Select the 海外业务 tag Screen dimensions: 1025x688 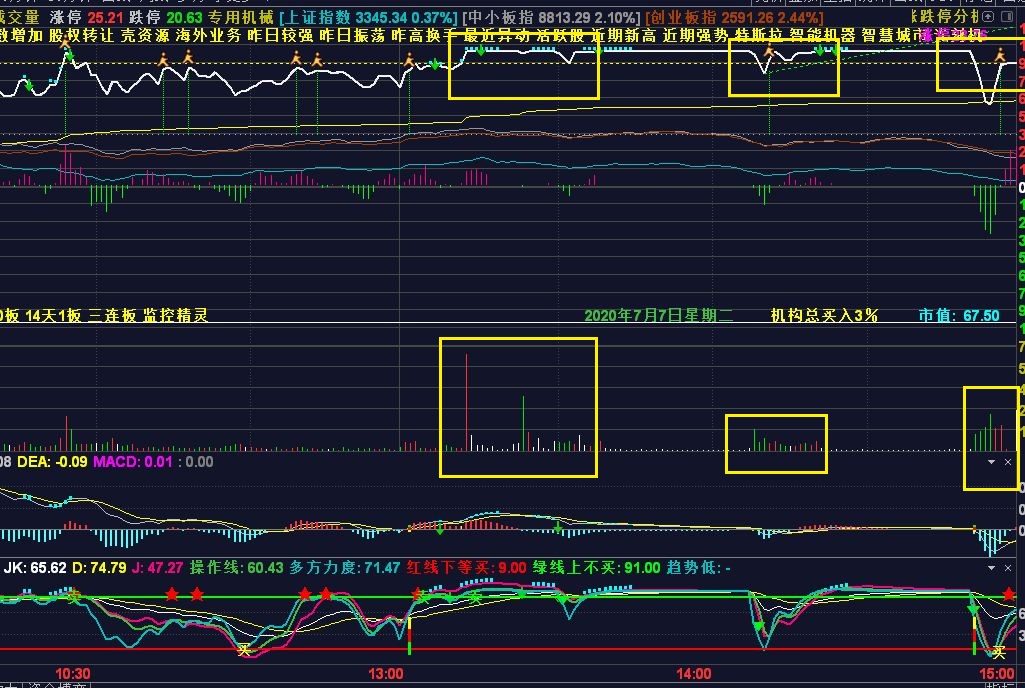tap(209, 35)
